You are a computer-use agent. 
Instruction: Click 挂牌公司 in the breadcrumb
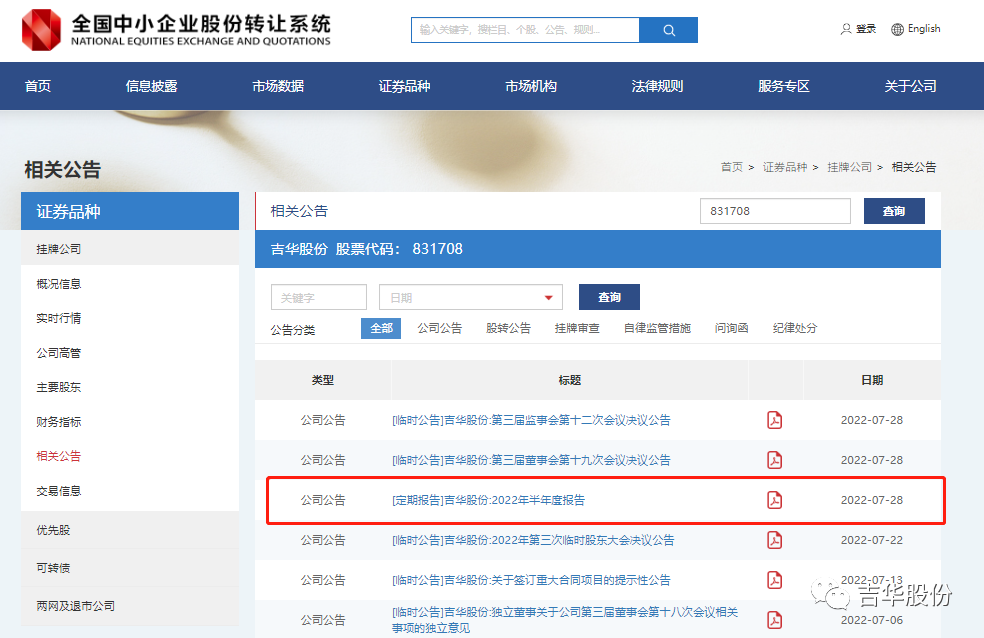[850, 167]
